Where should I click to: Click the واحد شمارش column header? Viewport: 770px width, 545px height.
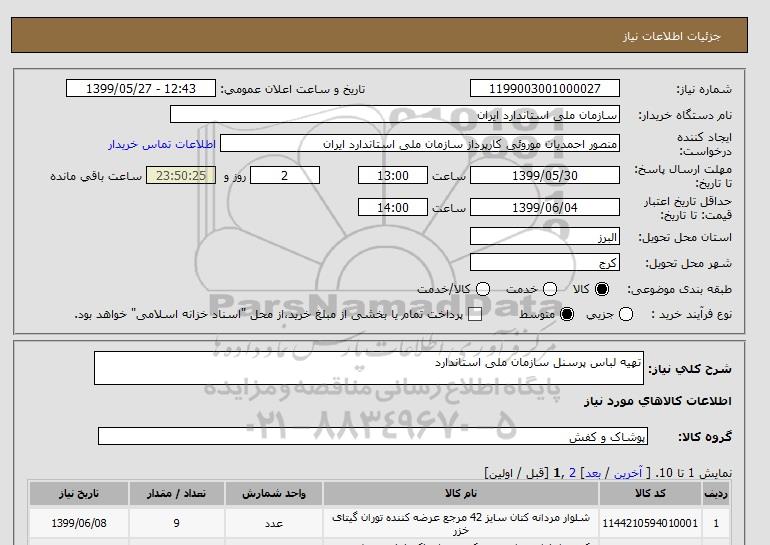[x=274, y=493]
